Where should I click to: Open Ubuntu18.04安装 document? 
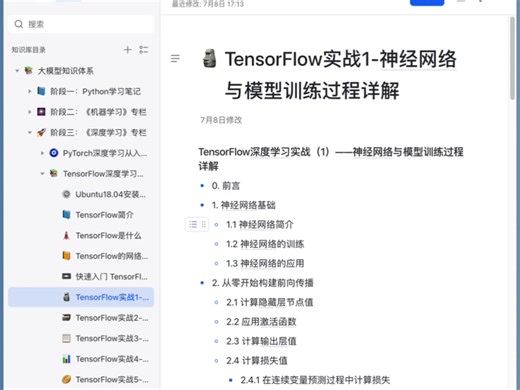[110, 194]
